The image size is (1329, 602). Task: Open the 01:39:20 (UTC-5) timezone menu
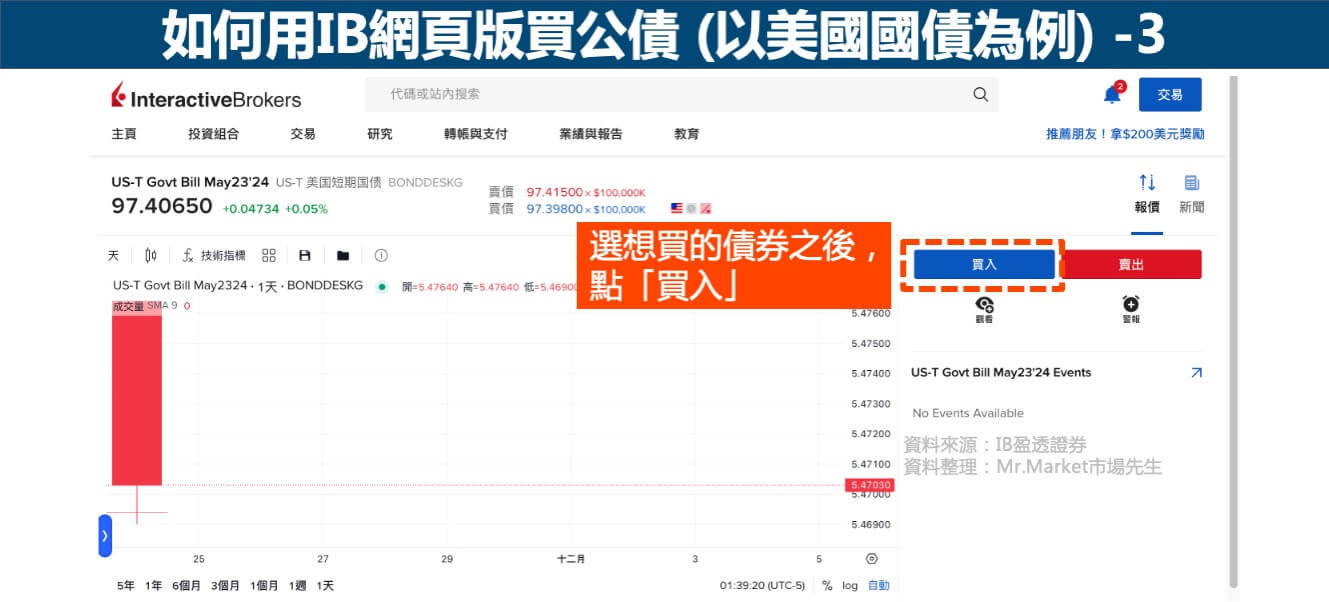762,585
